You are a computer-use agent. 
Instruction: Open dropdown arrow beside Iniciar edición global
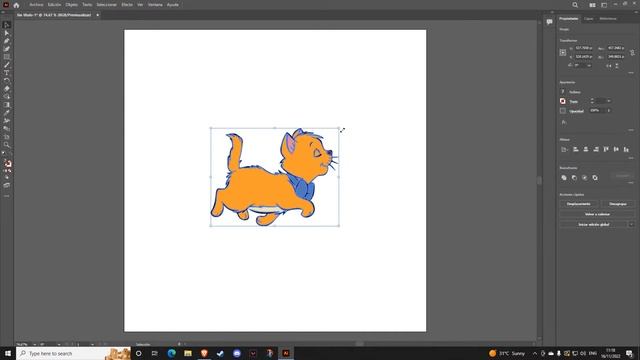click(x=631, y=224)
